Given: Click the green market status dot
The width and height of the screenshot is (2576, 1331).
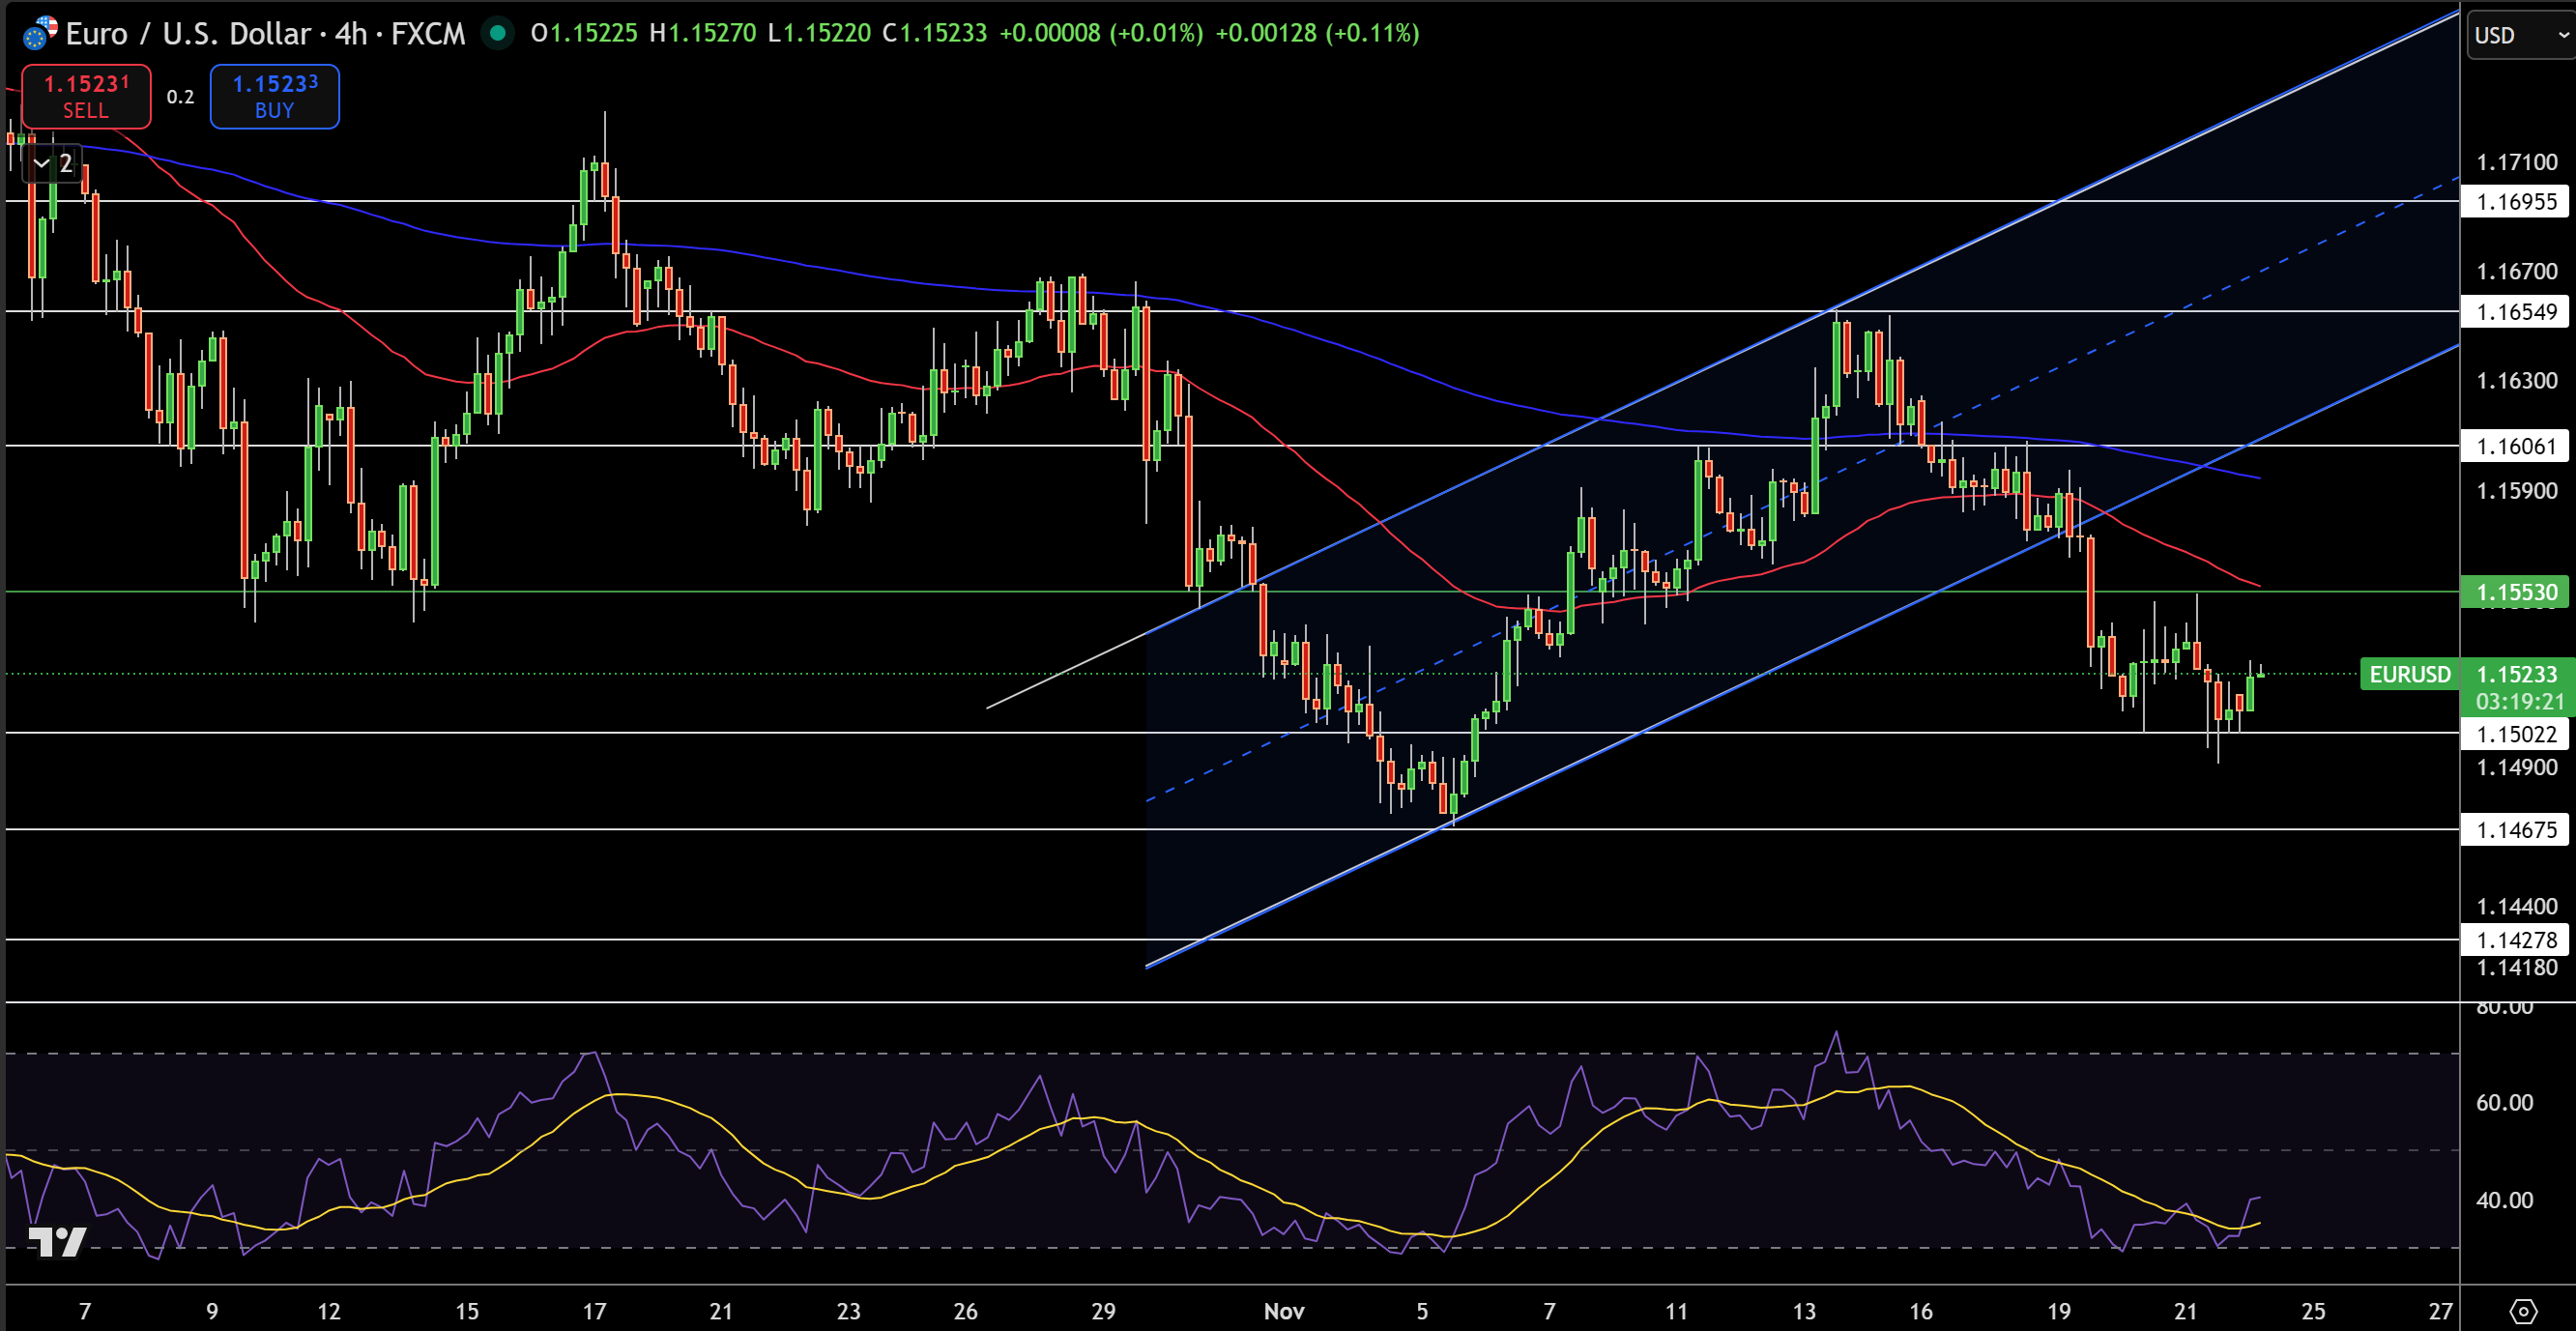Looking at the screenshot, I should (497, 33).
